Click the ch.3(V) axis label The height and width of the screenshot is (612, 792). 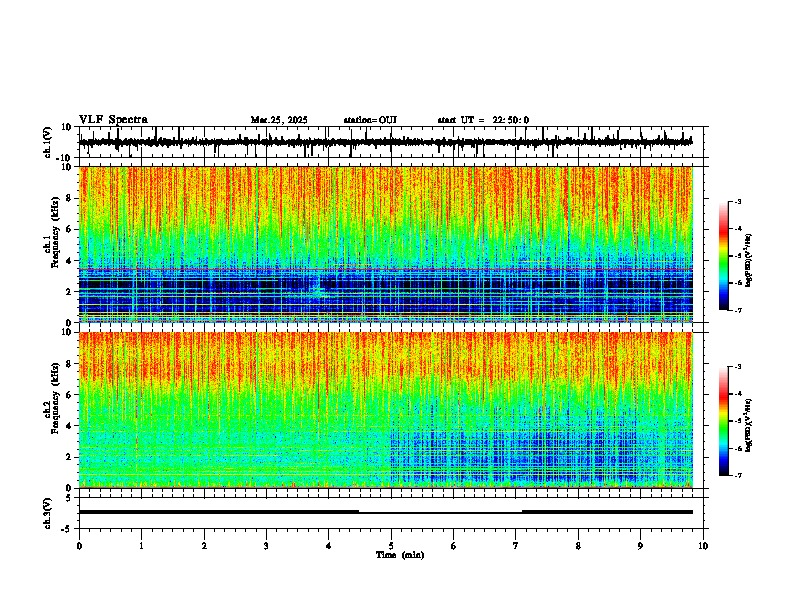pos(48,513)
